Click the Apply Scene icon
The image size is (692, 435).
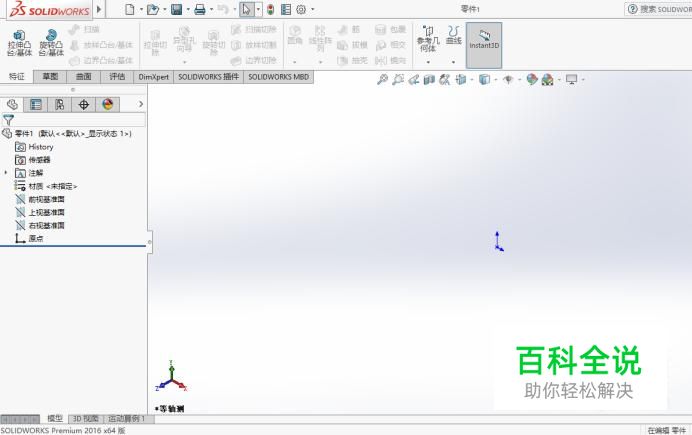click(547, 79)
